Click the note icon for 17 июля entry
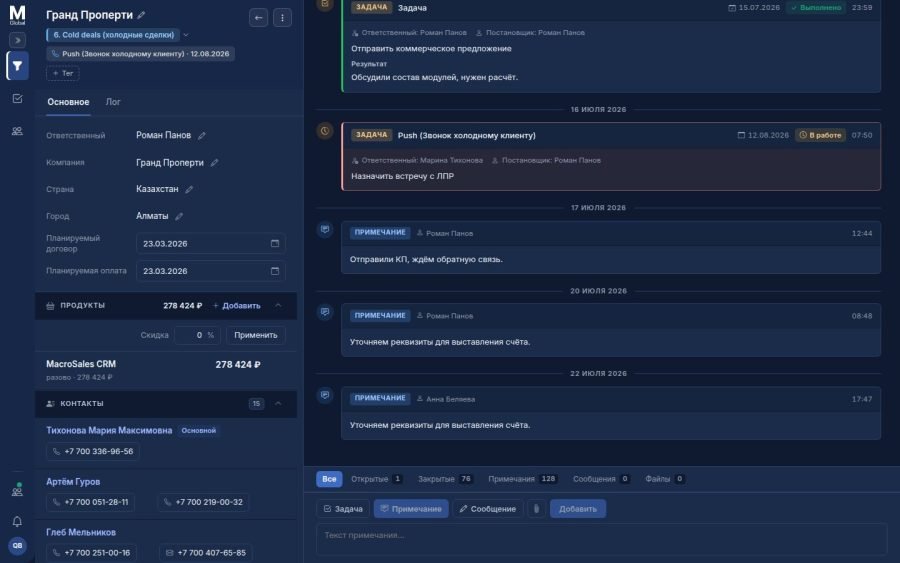The image size is (900, 563). 325,230
